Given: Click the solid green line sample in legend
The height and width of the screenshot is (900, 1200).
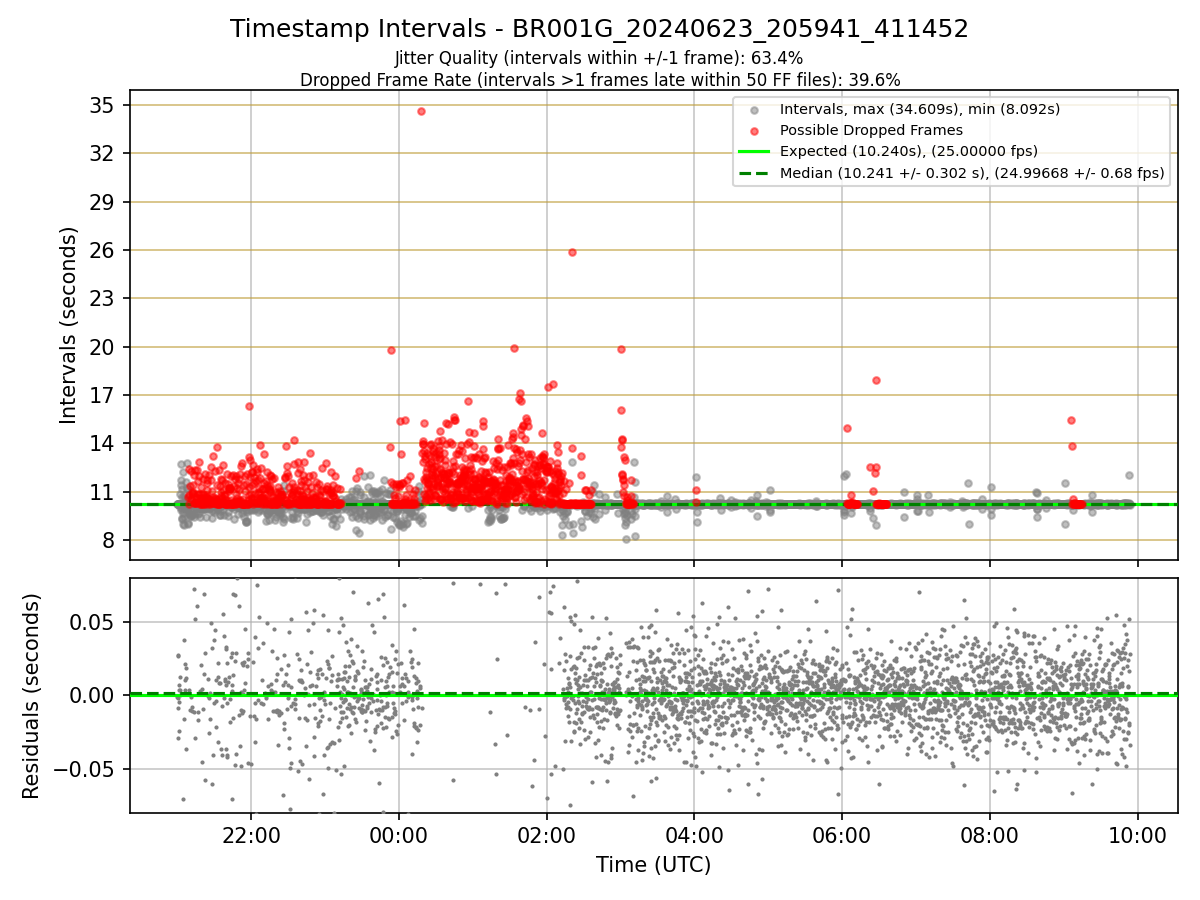Looking at the screenshot, I should coord(754,151).
